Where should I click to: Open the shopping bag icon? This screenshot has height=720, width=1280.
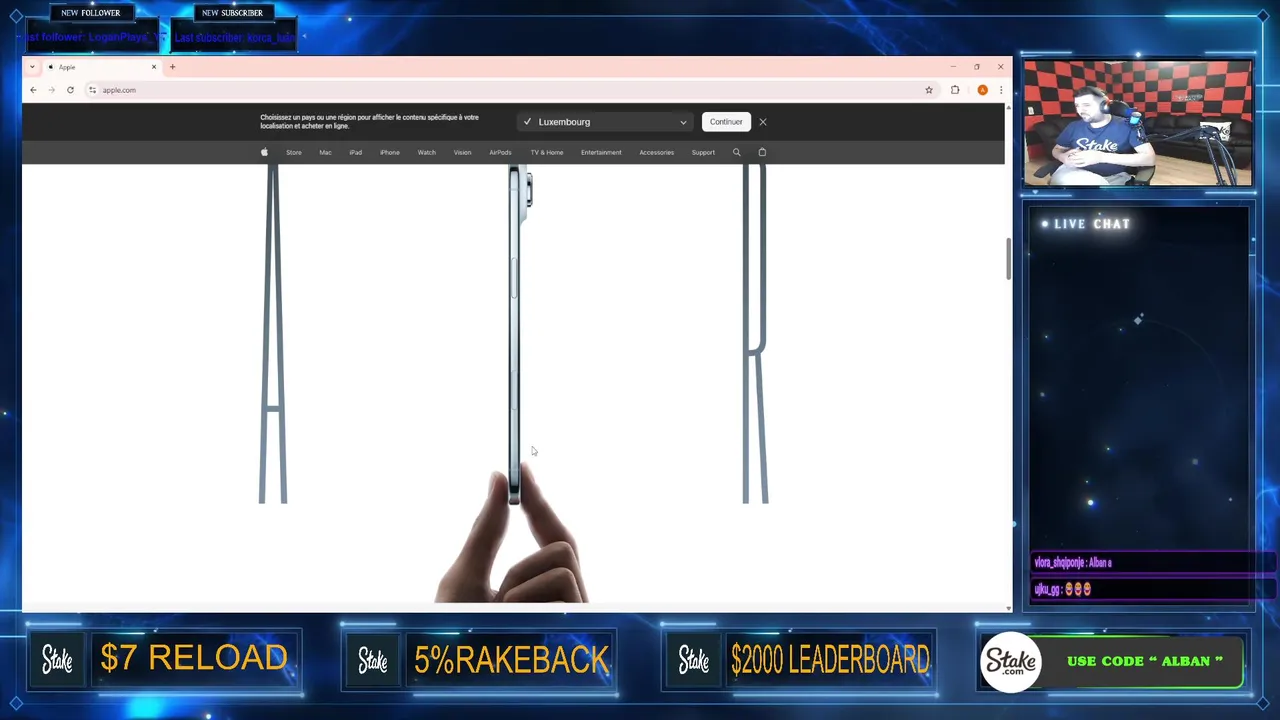pos(762,152)
